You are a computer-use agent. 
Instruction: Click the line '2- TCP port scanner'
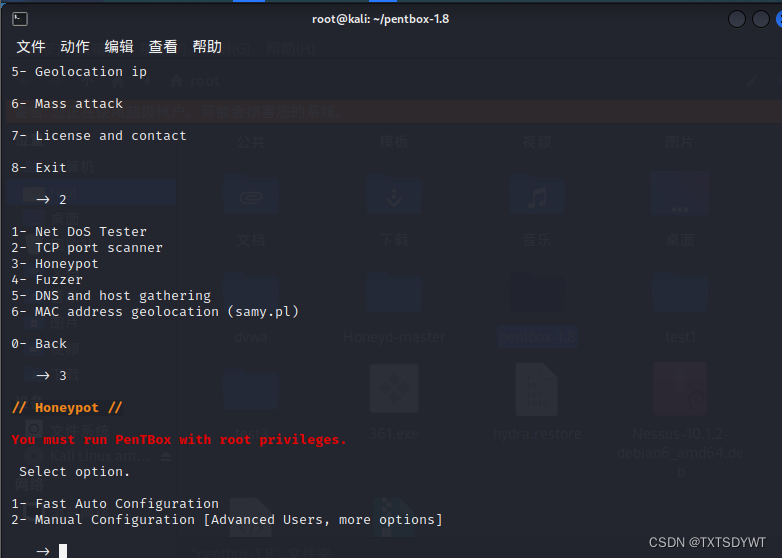point(87,247)
